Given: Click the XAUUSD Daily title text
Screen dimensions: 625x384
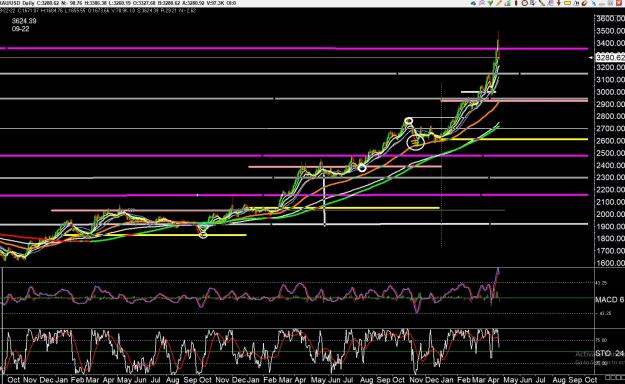Looking at the screenshot, I should click(x=18, y=3).
